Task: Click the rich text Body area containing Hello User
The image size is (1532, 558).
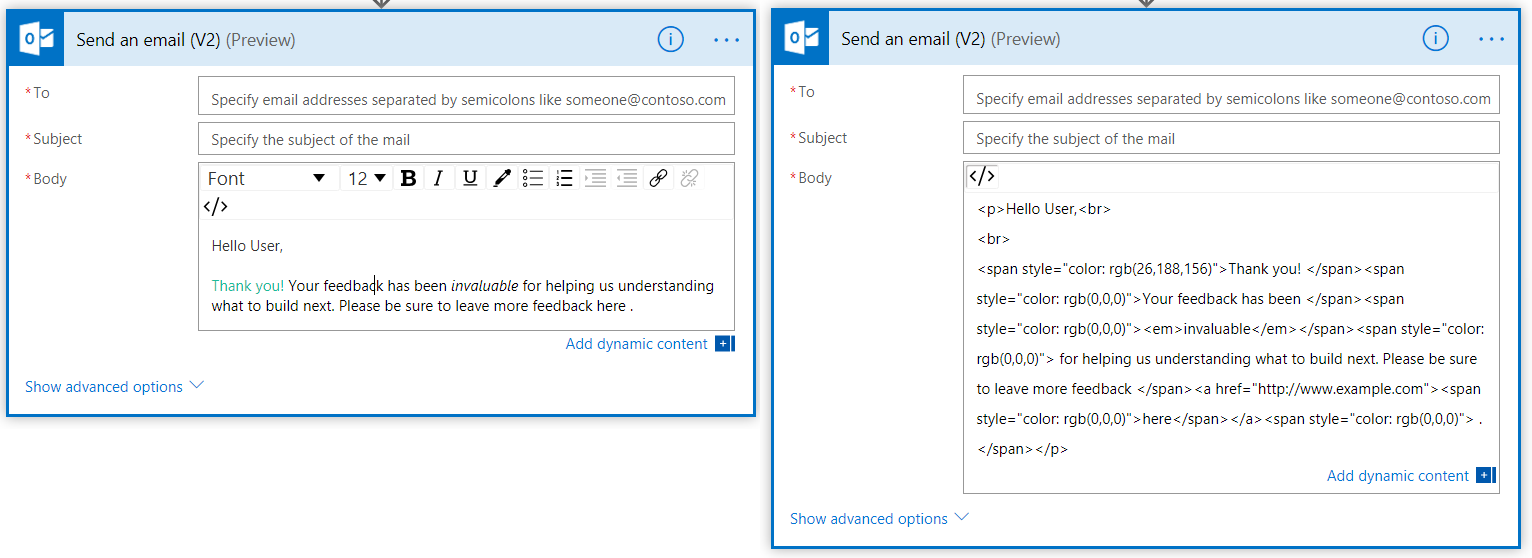Action: coord(466,275)
